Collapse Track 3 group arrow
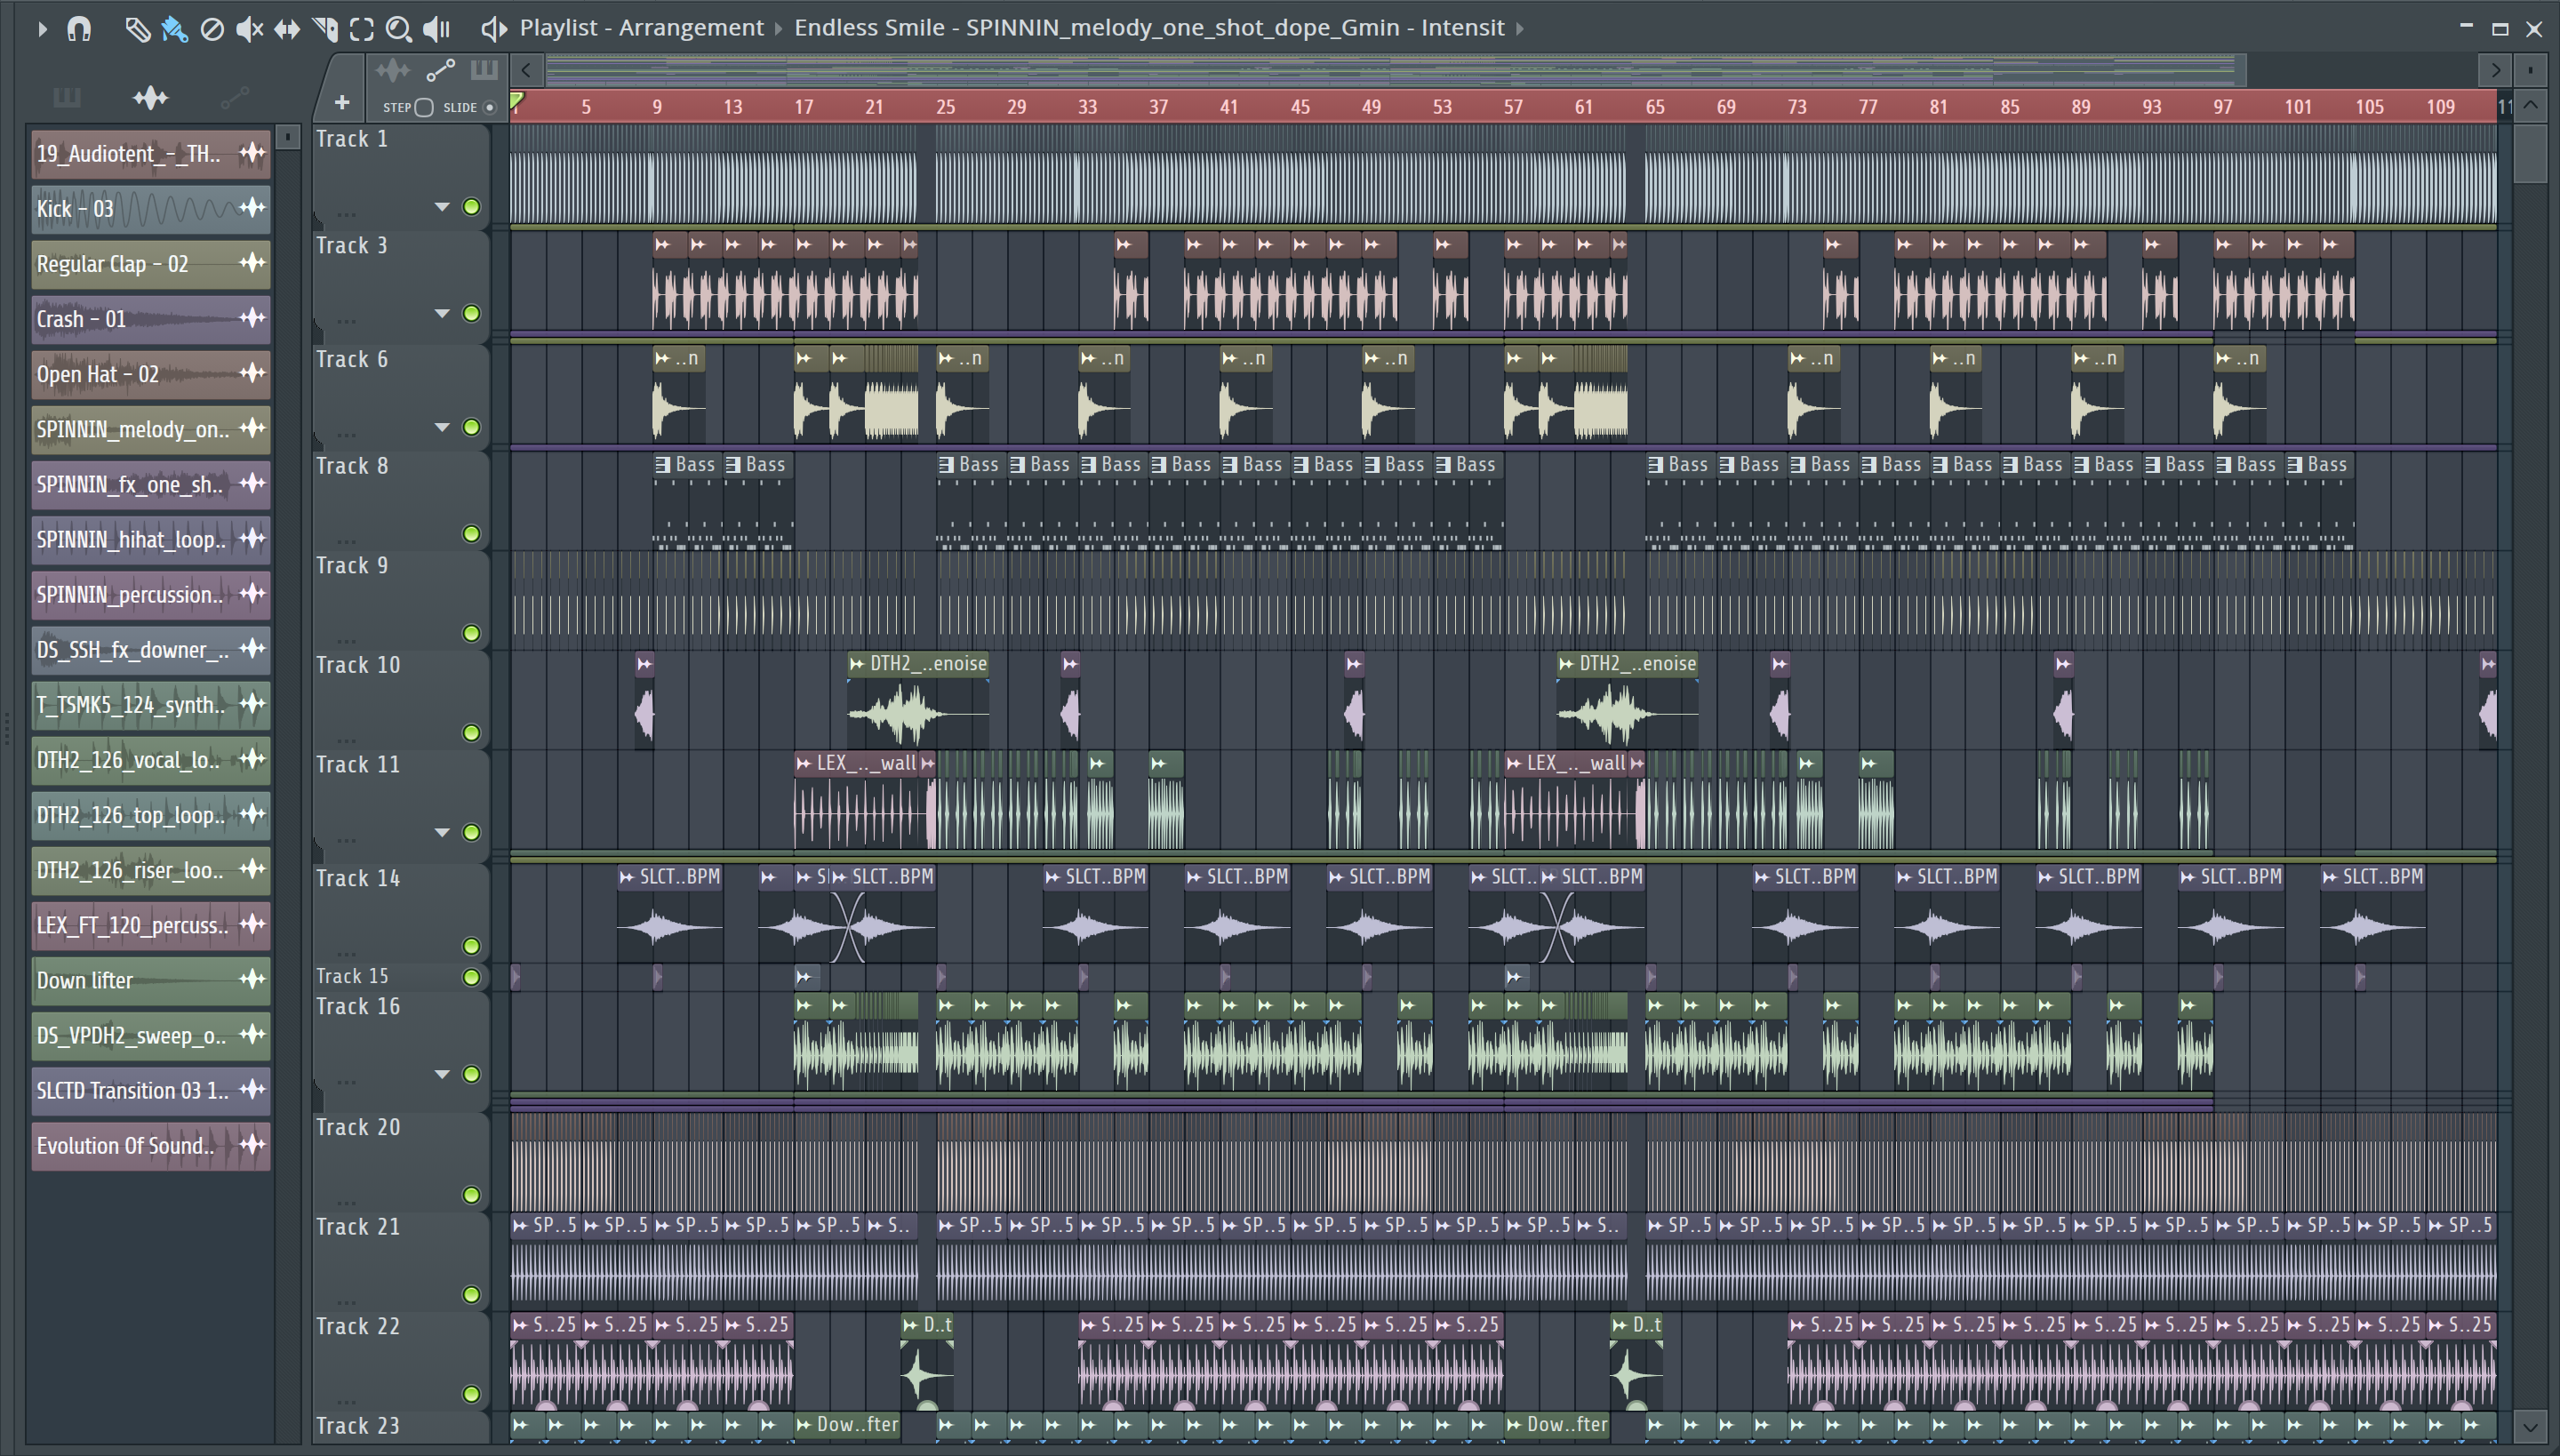Image resolution: width=2560 pixels, height=1456 pixels. click(x=442, y=313)
